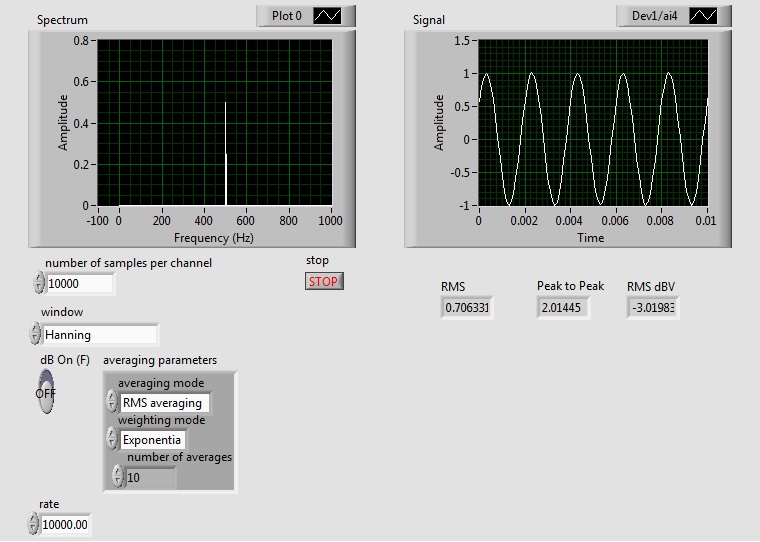The height and width of the screenshot is (542, 760).
Task: Click the number of averages stepper arrows
Action: (118, 477)
